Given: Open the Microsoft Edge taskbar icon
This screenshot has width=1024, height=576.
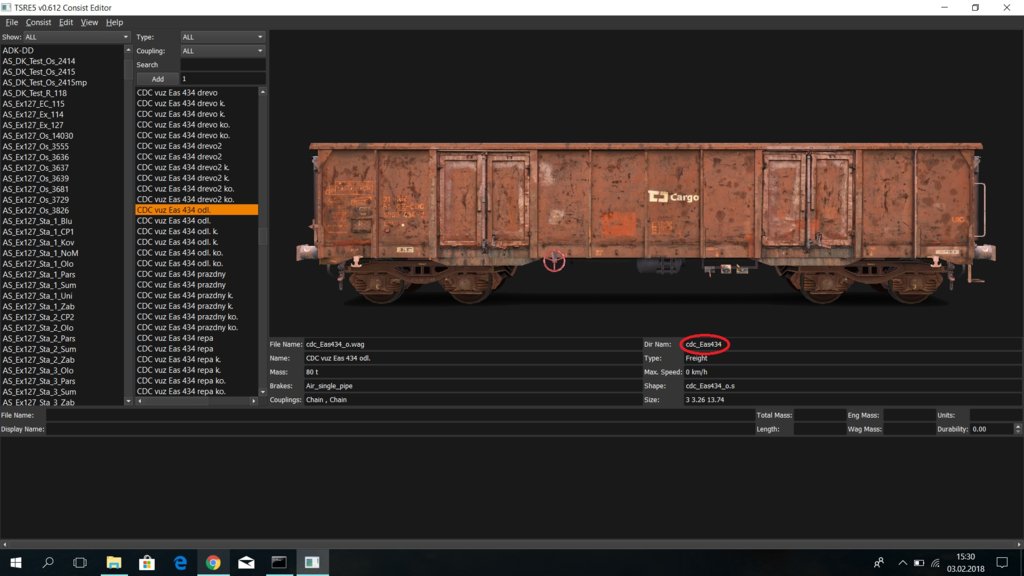Looking at the screenshot, I should tap(180, 563).
